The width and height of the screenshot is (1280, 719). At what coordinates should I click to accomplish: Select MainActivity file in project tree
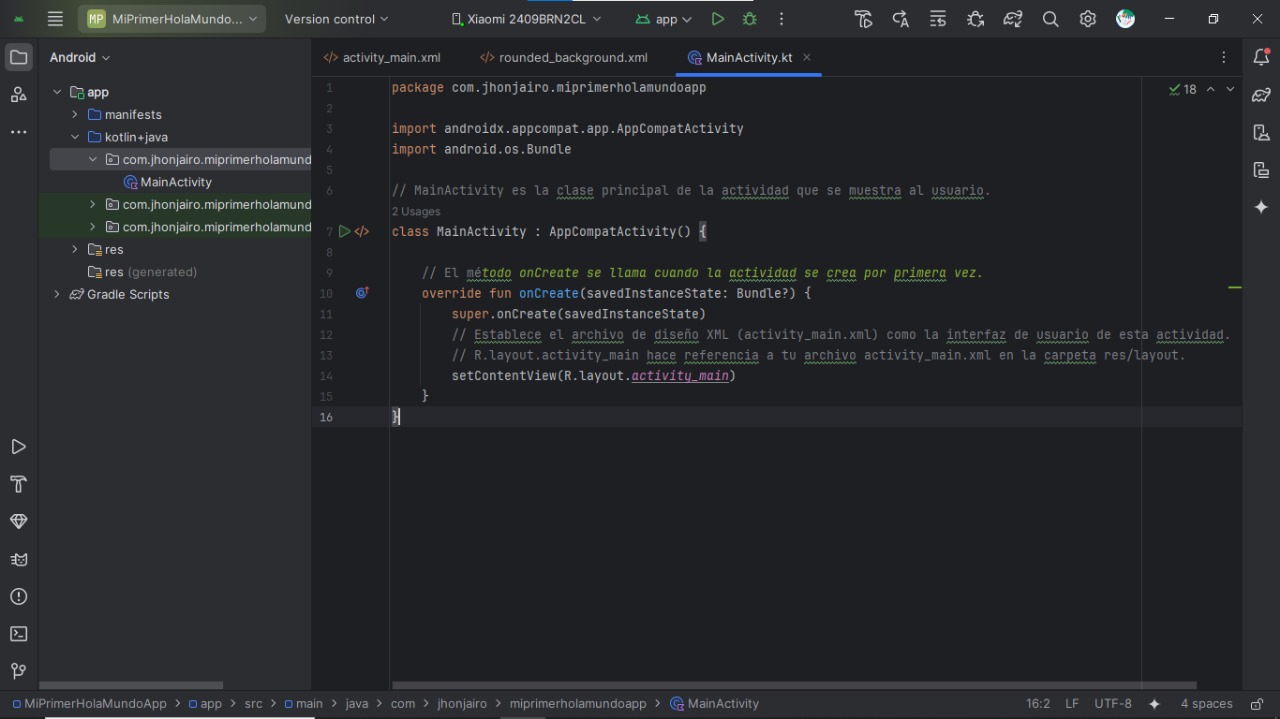click(167, 182)
